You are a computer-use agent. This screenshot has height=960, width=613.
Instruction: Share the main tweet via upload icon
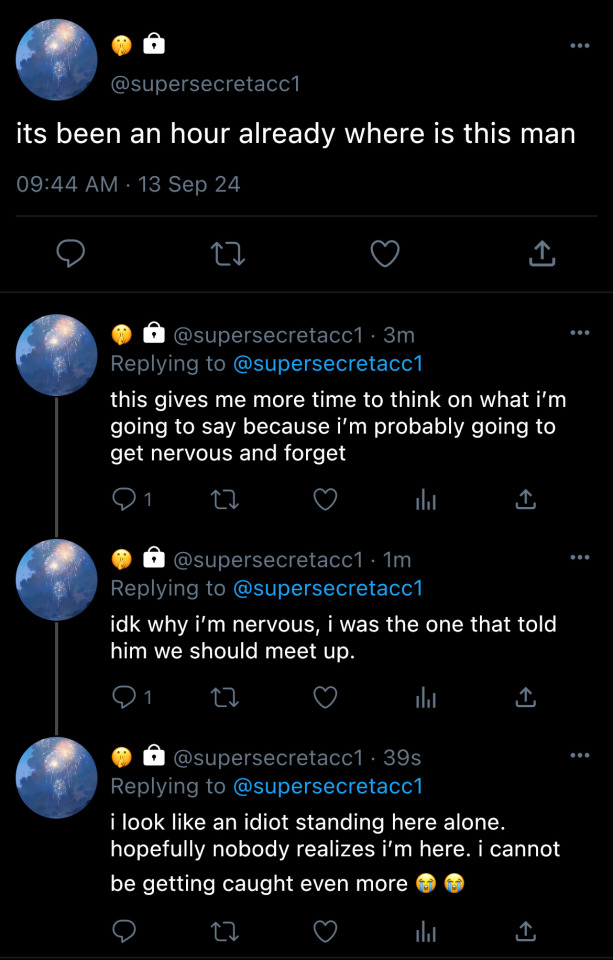click(541, 255)
